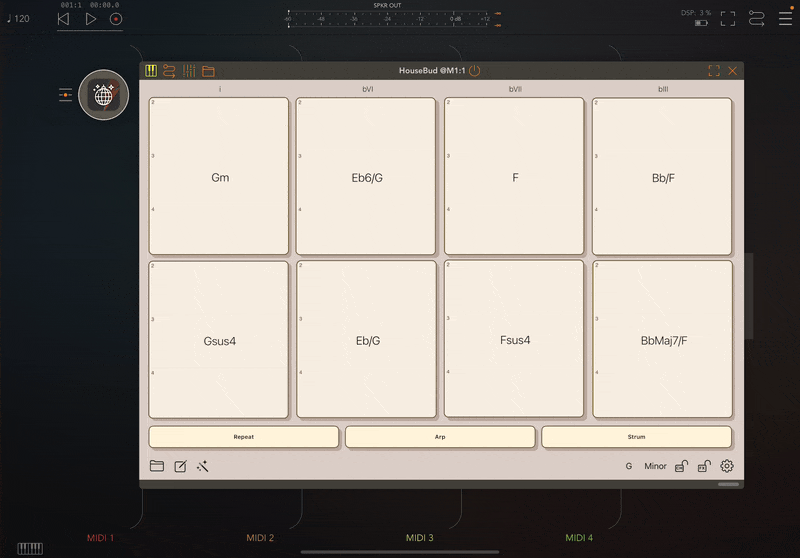Screen dimensions: 800x558
Task: Select the MIDI 1 channel label
Action: click(x=101, y=538)
